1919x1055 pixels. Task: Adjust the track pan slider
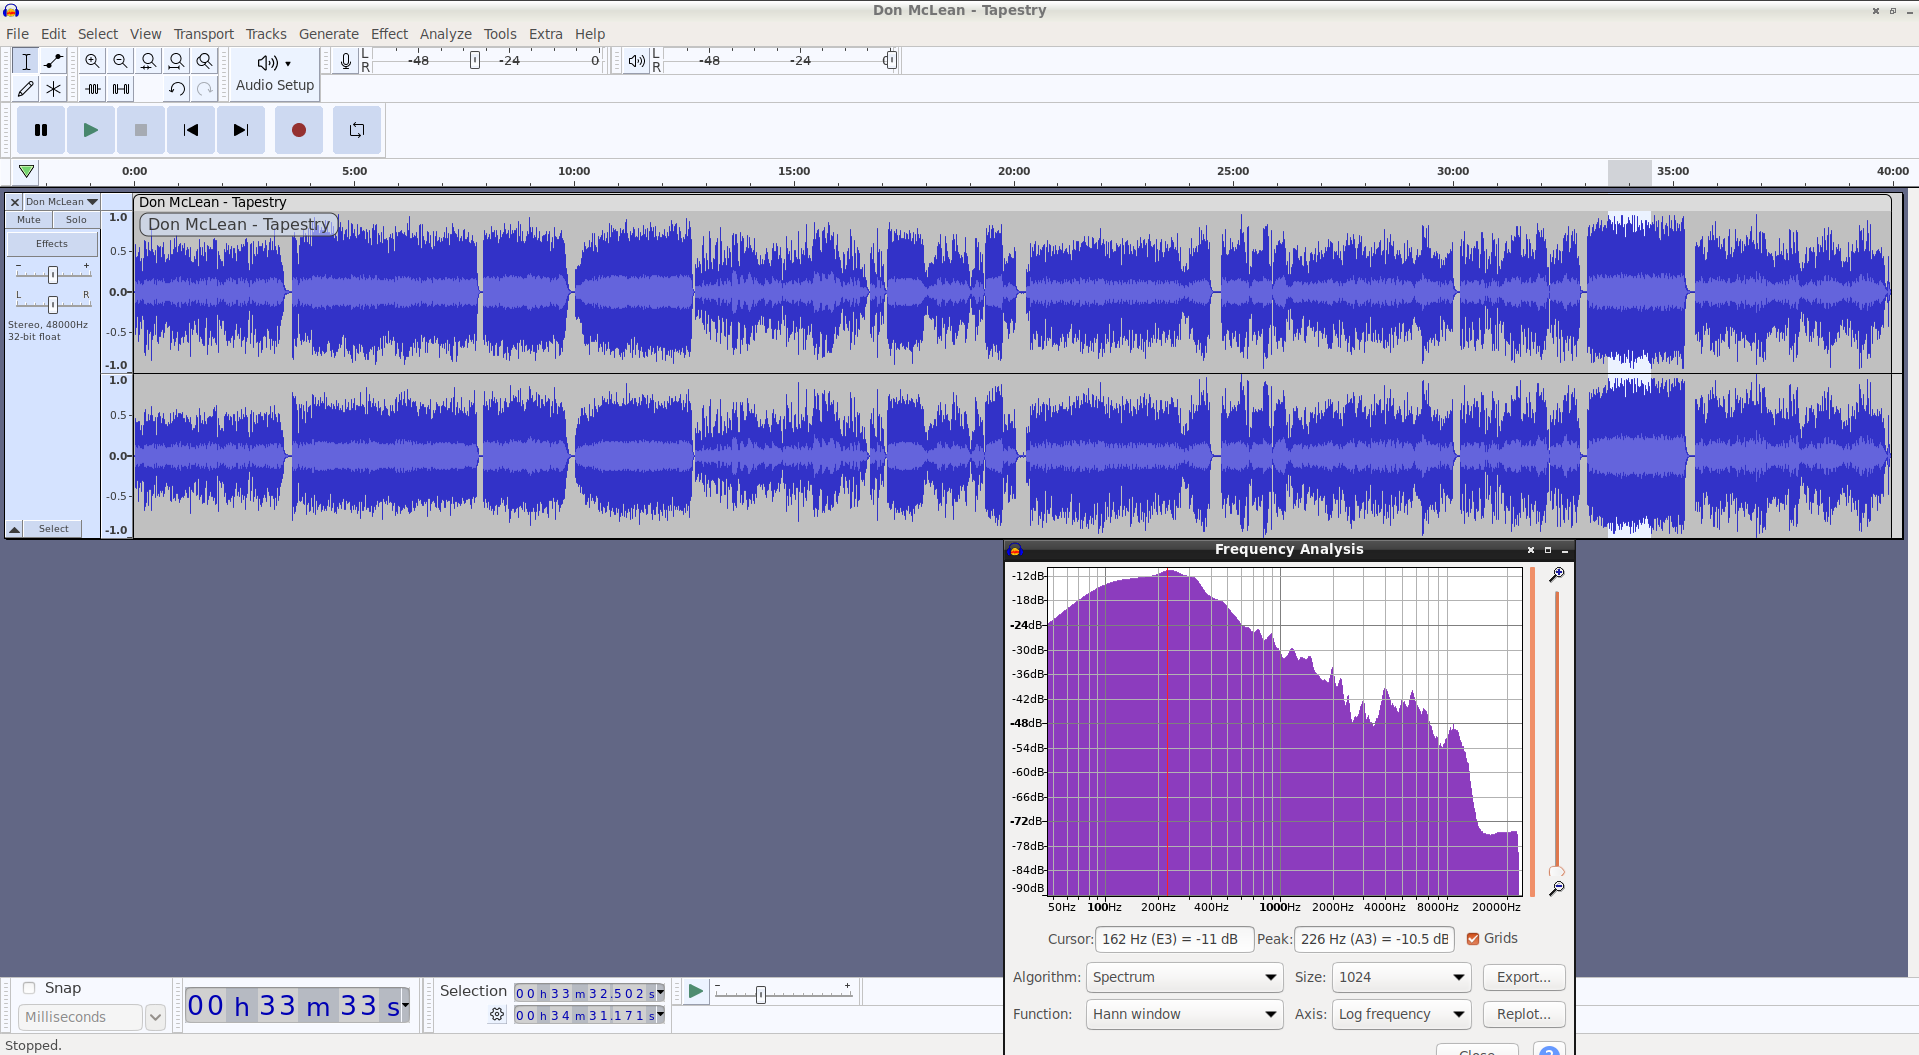(53, 304)
